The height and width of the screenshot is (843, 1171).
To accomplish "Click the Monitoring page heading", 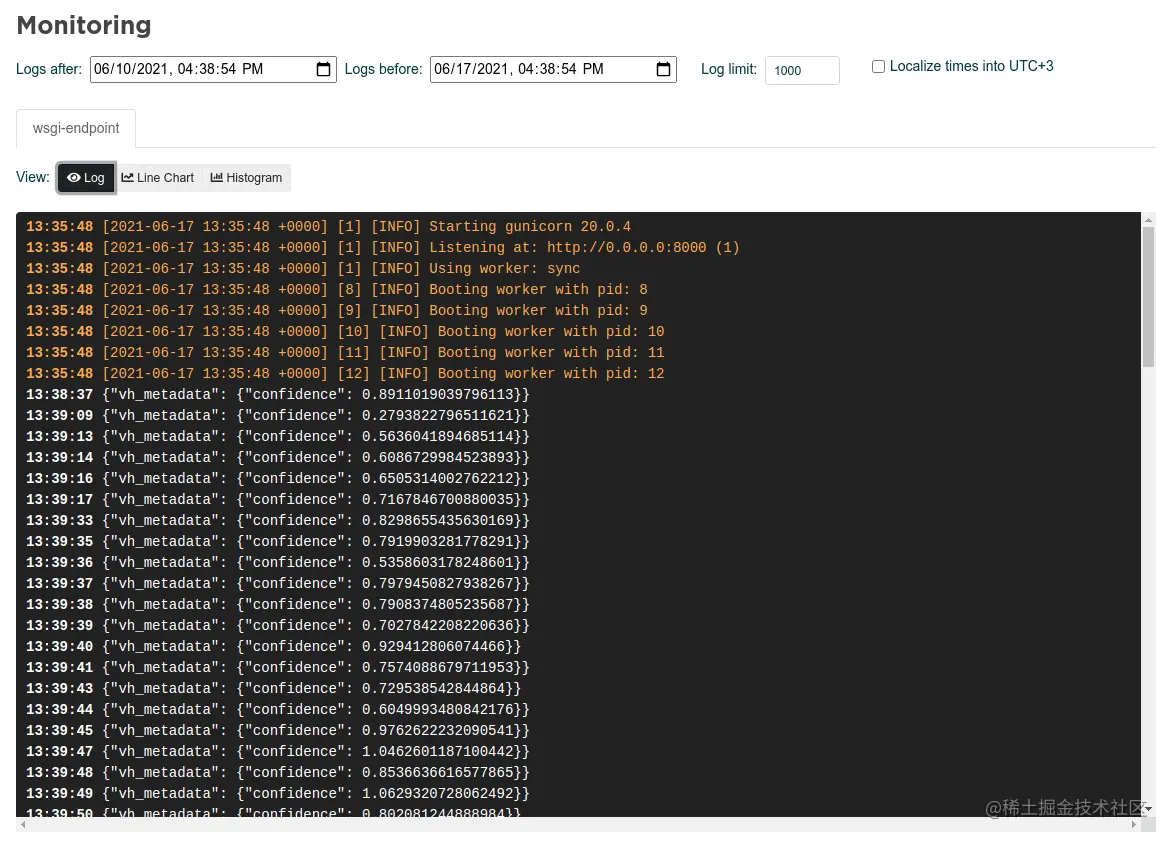I will pos(84,25).
